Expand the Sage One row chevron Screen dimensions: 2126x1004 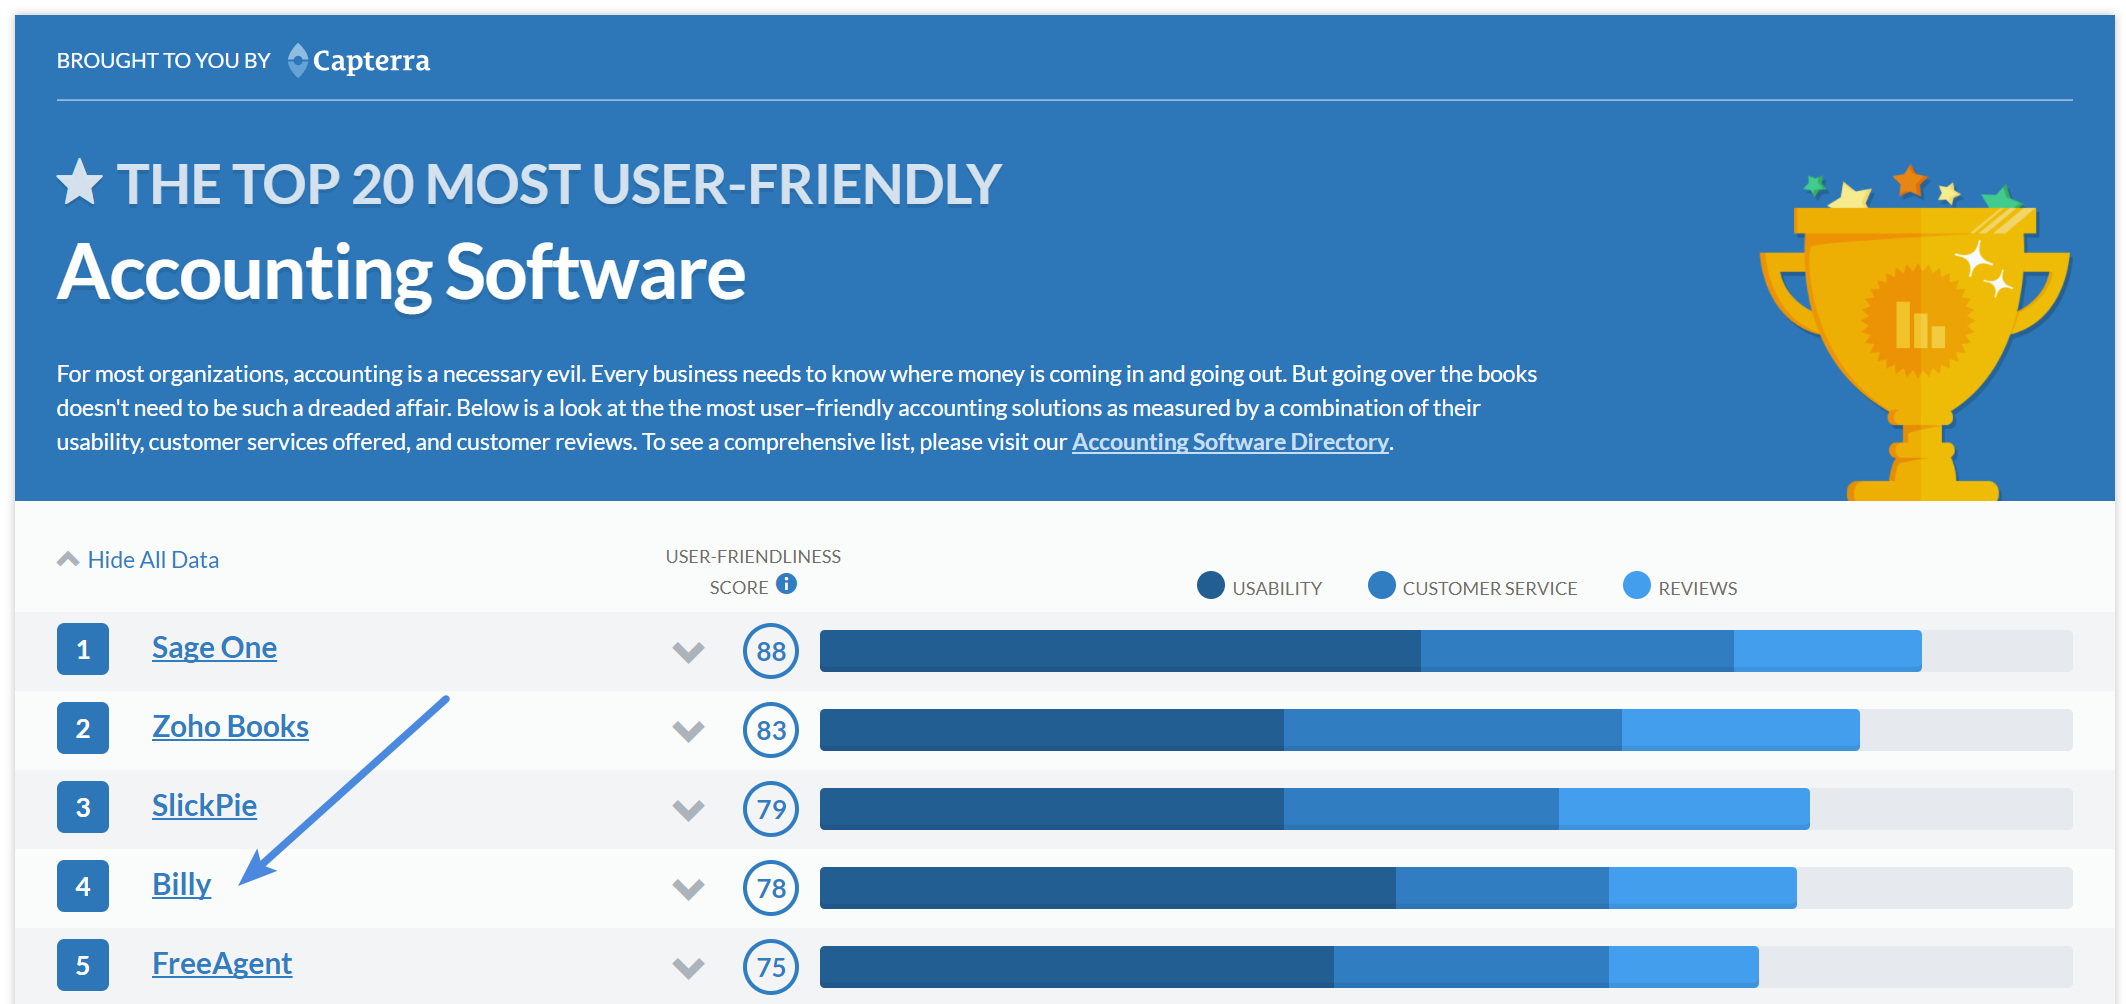pyautogui.click(x=688, y=652)
